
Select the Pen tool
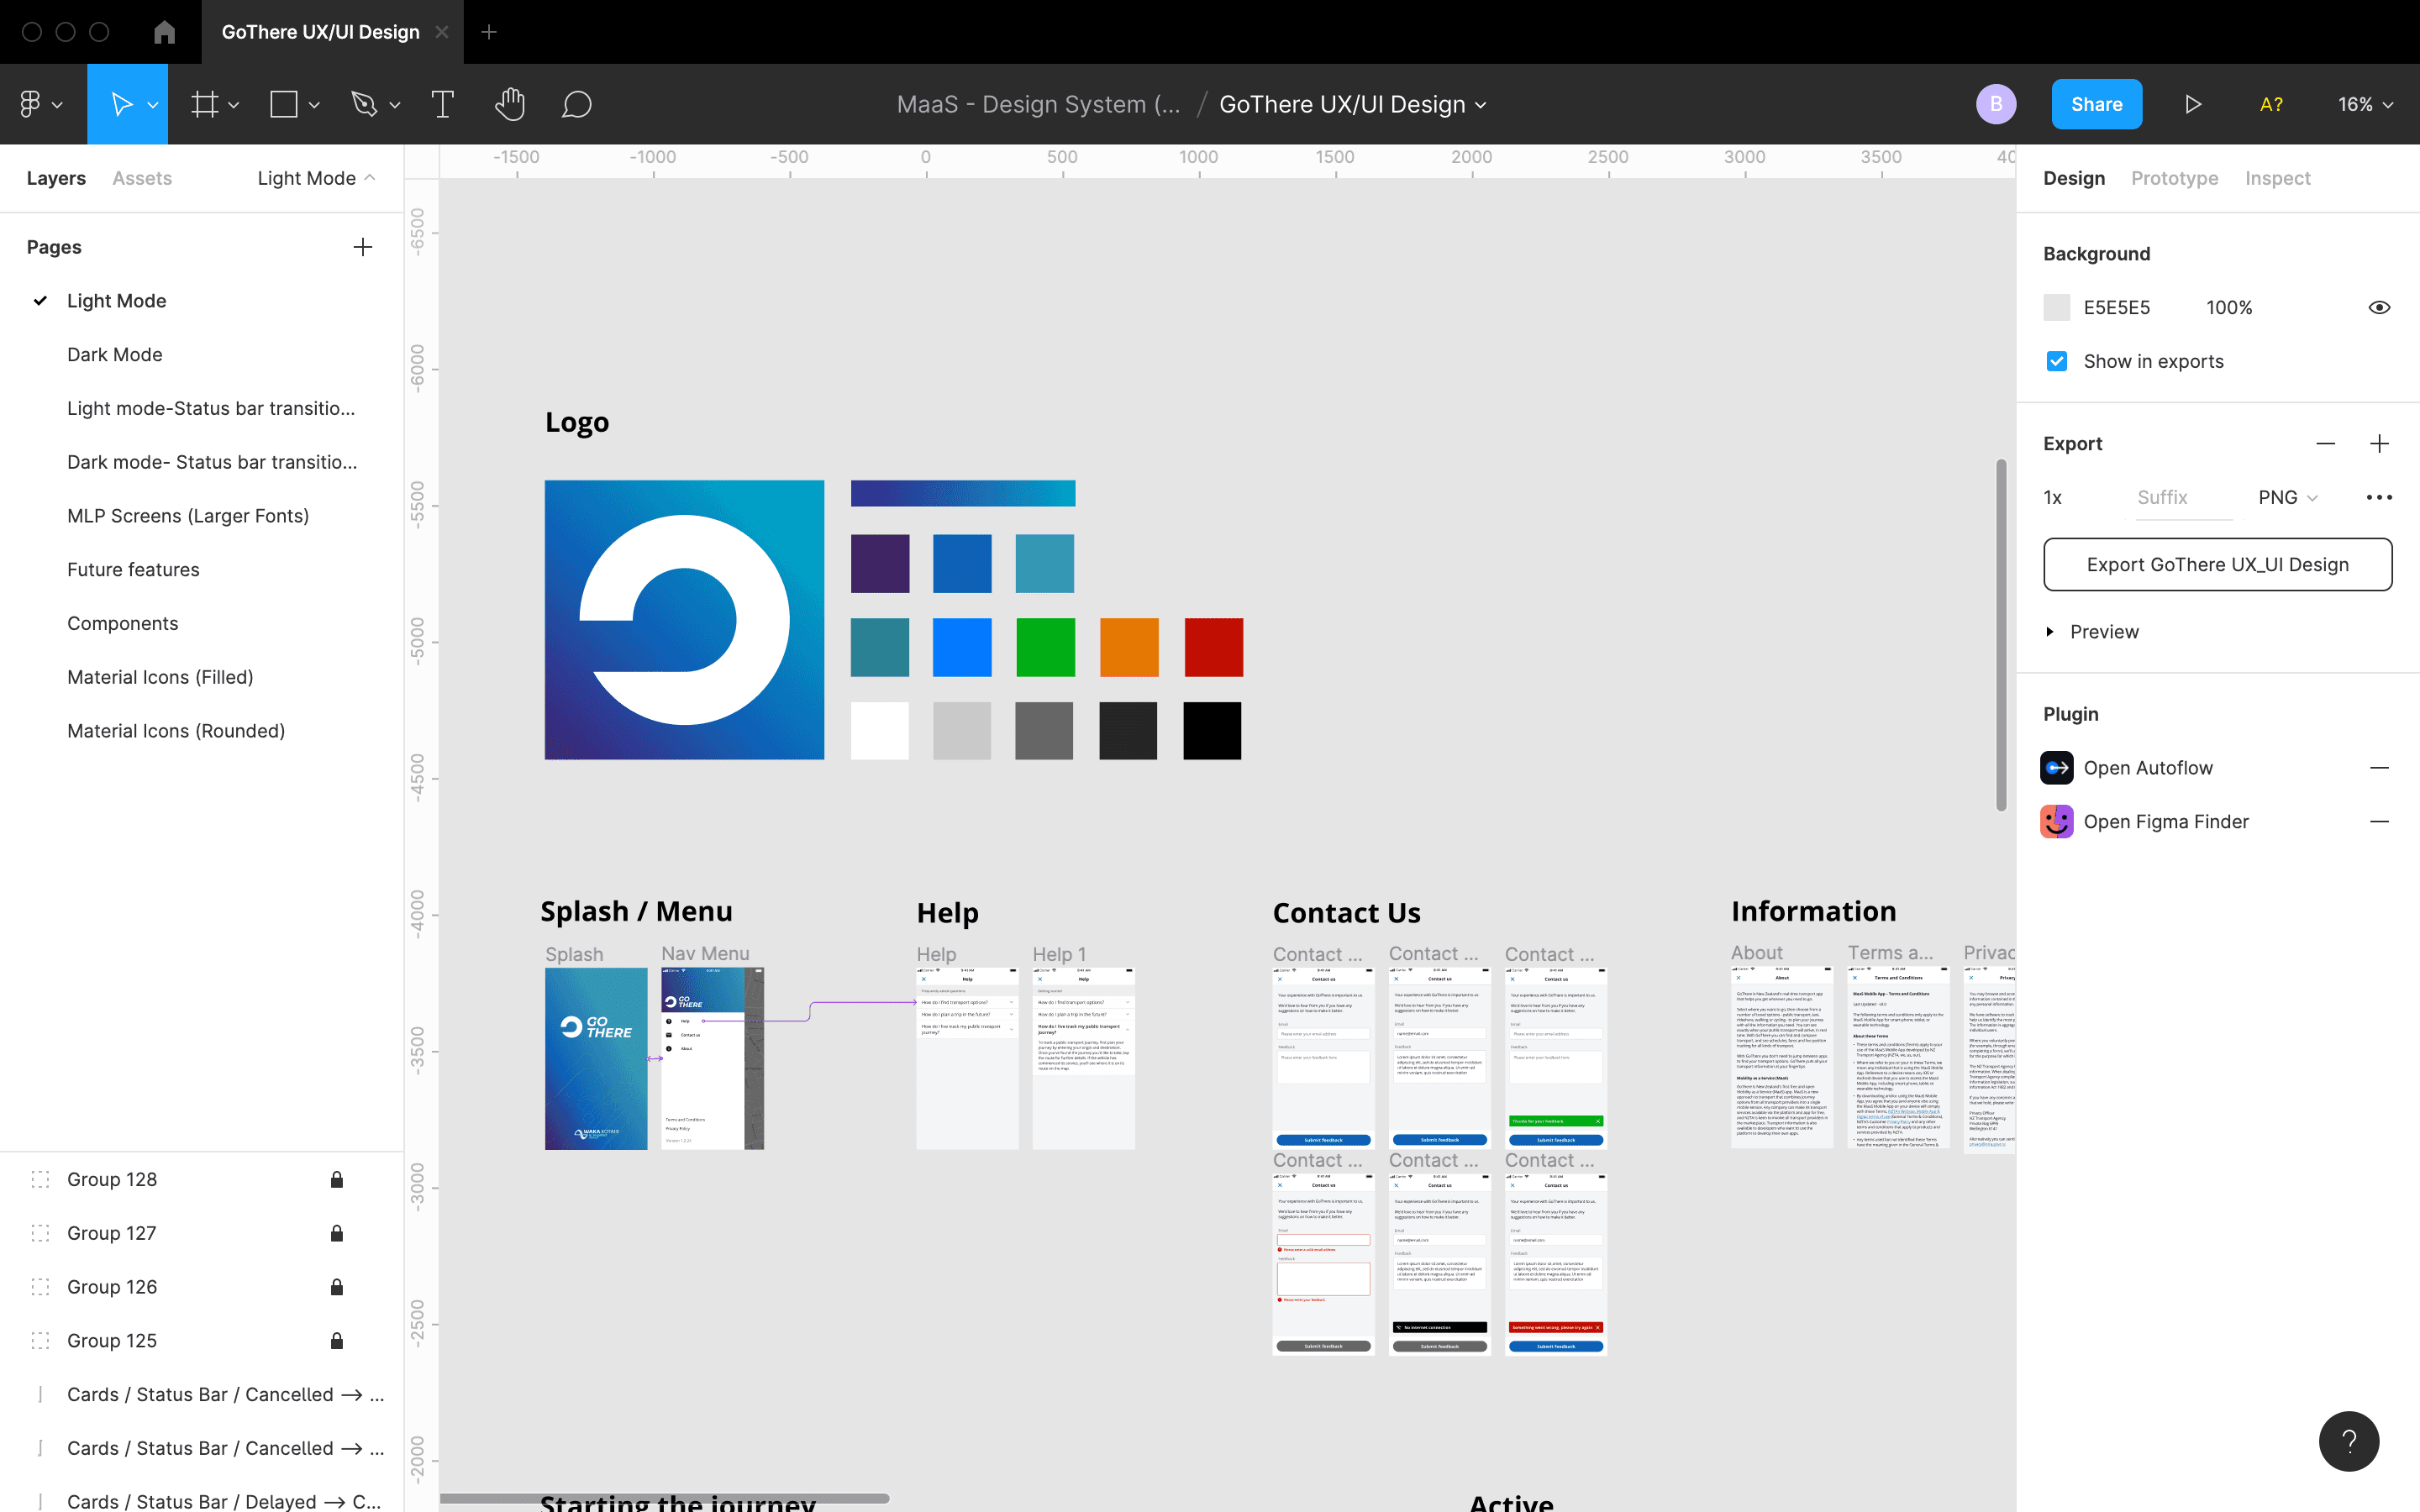click(x=364, y=104)
